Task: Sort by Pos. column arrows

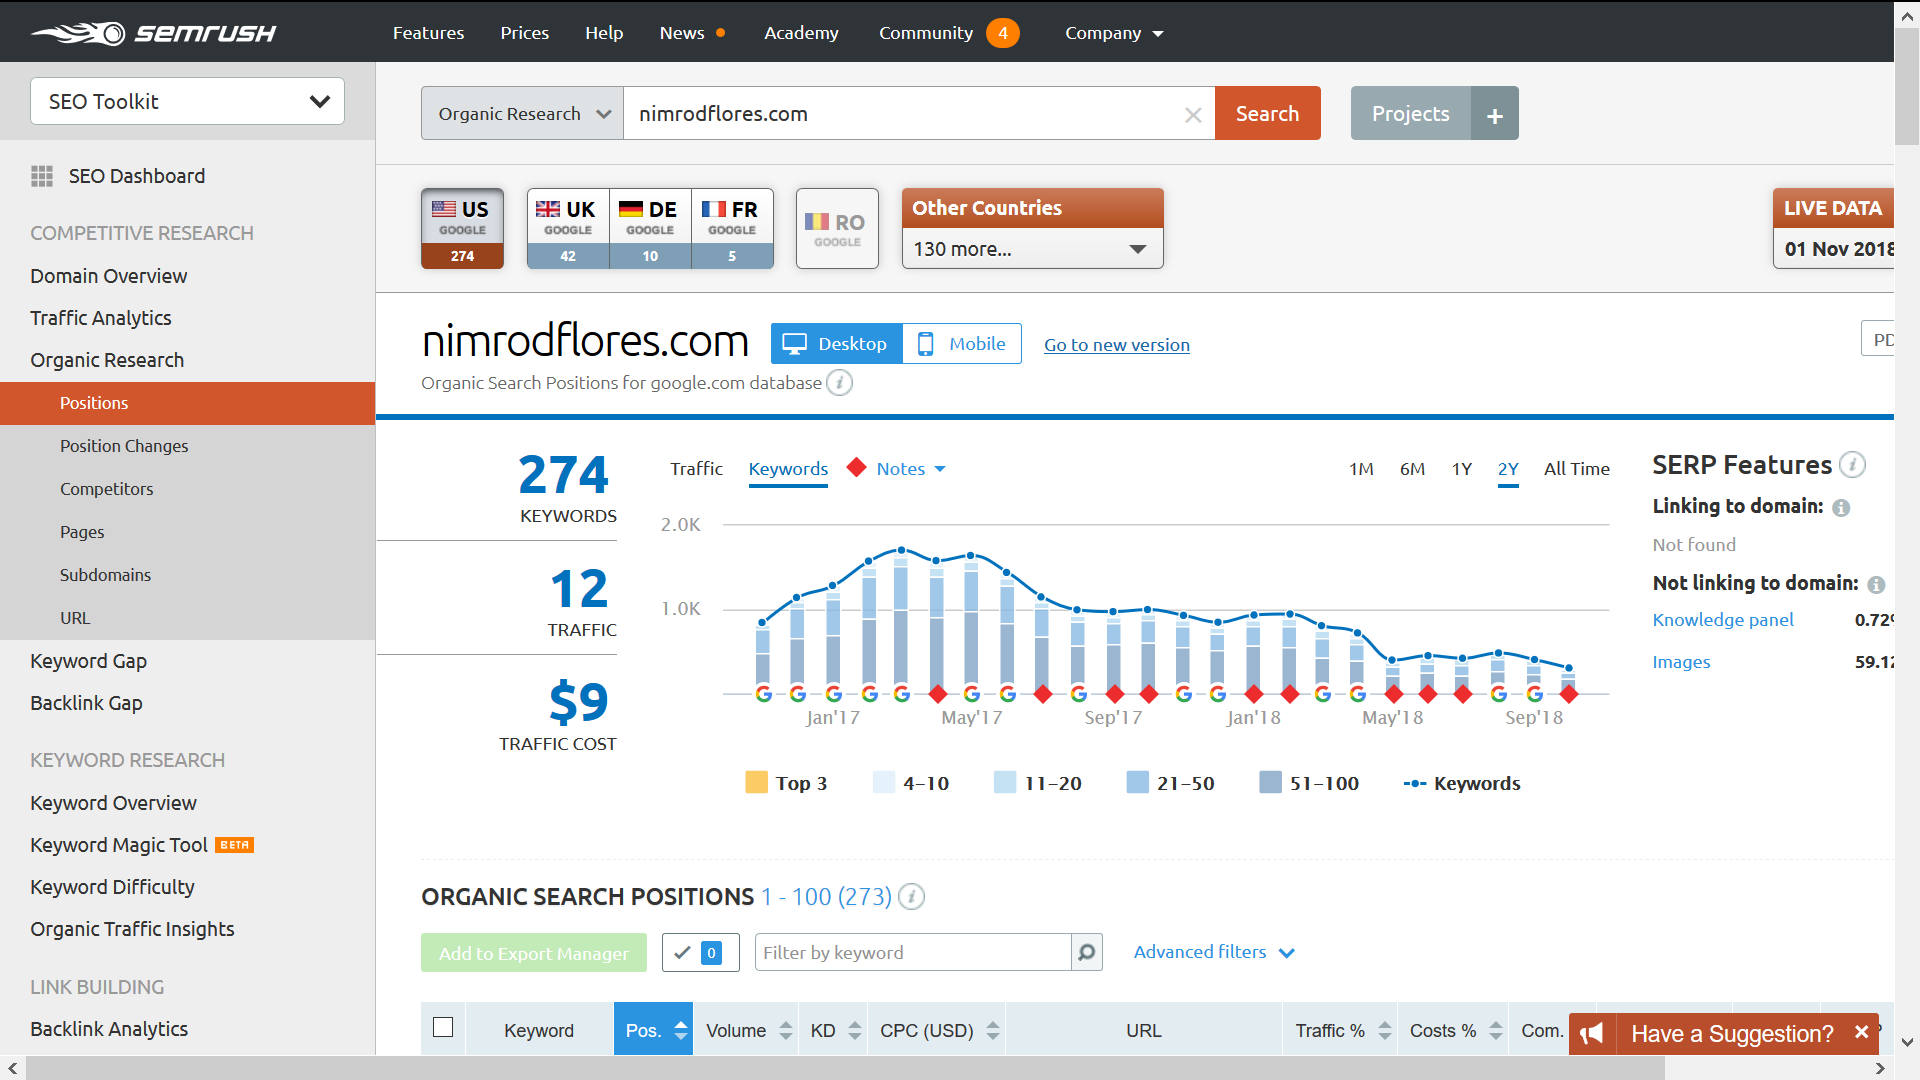Action: point(681,1030)
